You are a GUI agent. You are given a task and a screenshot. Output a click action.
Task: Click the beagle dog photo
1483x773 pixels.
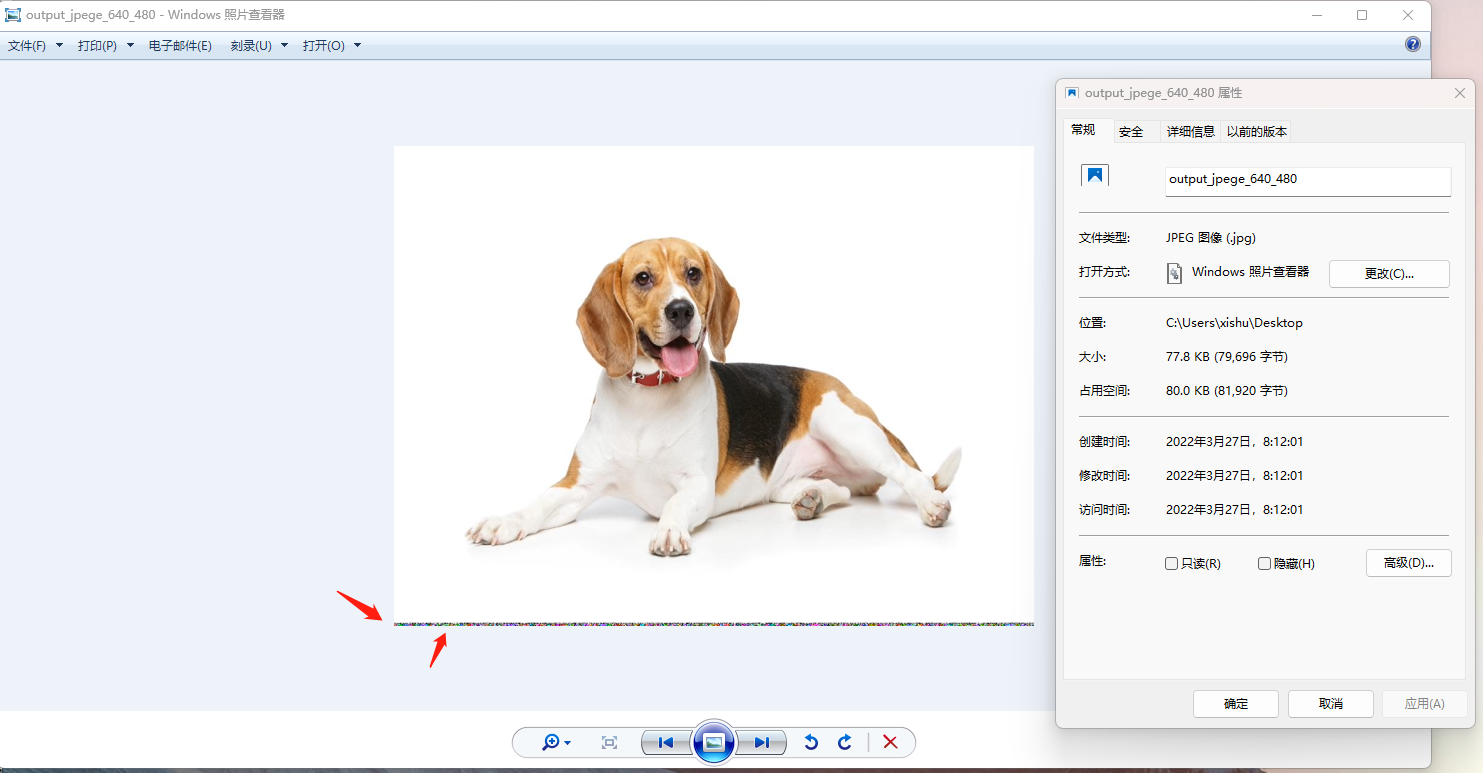click(714, 386)
